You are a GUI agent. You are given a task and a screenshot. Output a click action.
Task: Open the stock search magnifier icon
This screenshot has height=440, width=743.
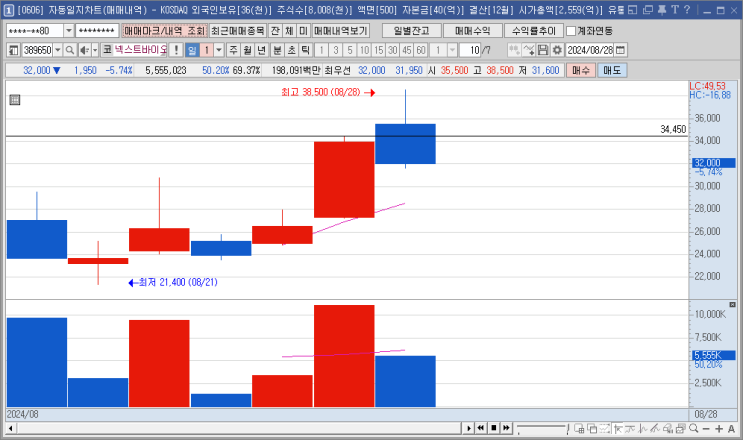(70, 50)
